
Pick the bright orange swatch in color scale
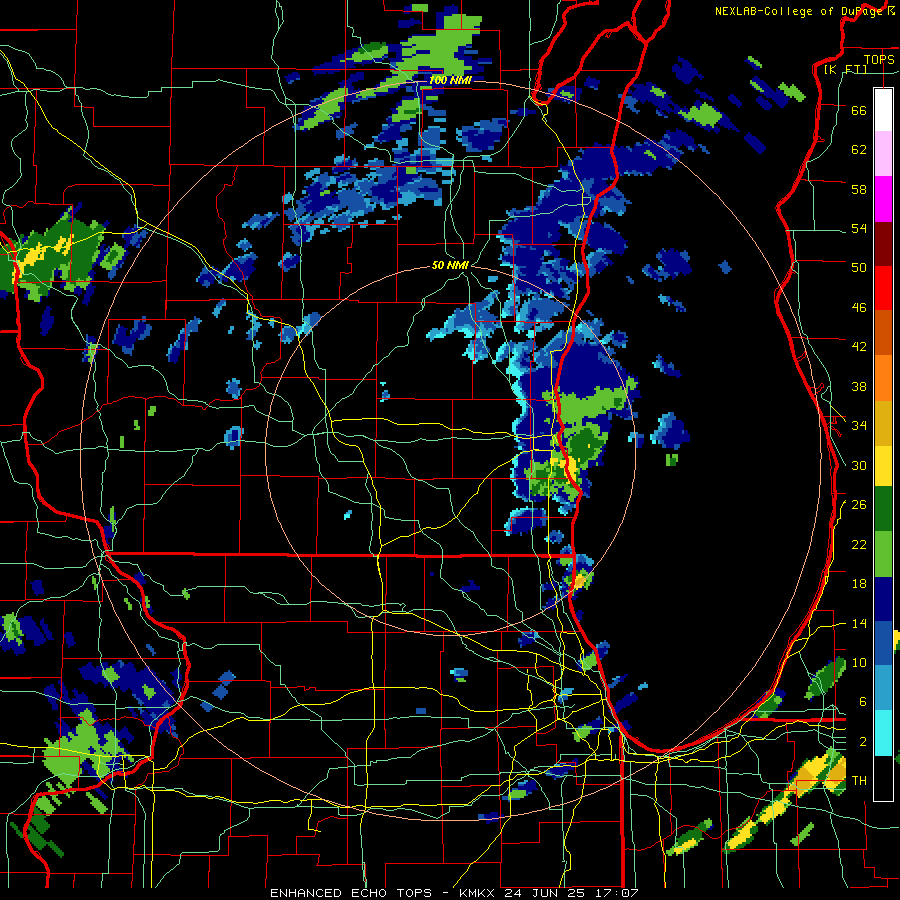[x=883, y=378]
